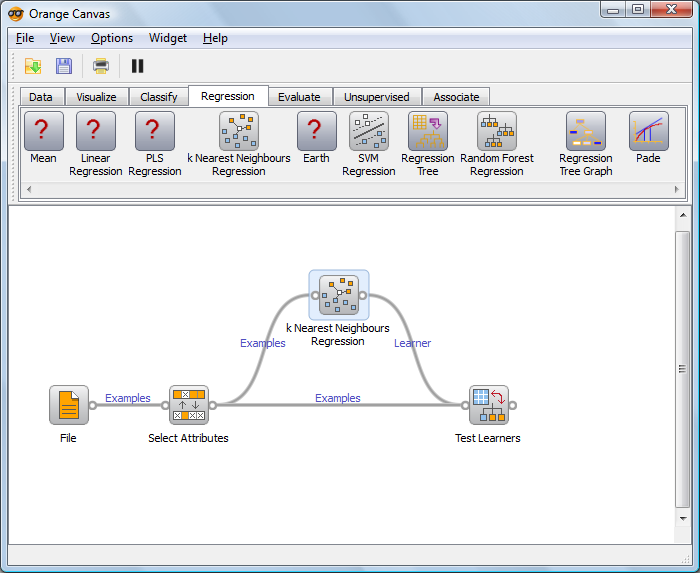Add the PLS Regression widget
The width and height of the screenshot is (700, 573).
[x=154, y=131]
